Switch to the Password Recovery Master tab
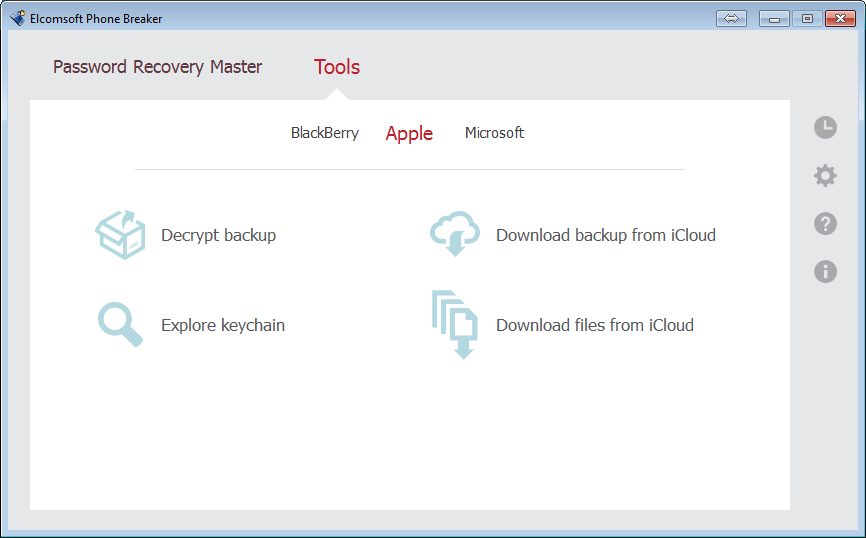 click(157, 67)
